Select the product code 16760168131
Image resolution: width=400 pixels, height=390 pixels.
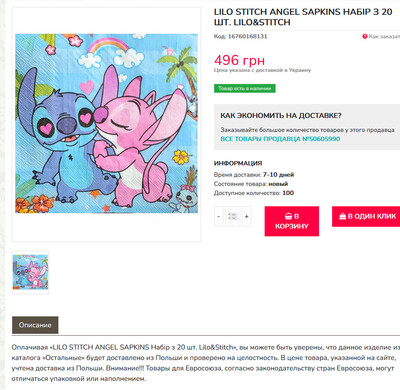click(248, 36)
